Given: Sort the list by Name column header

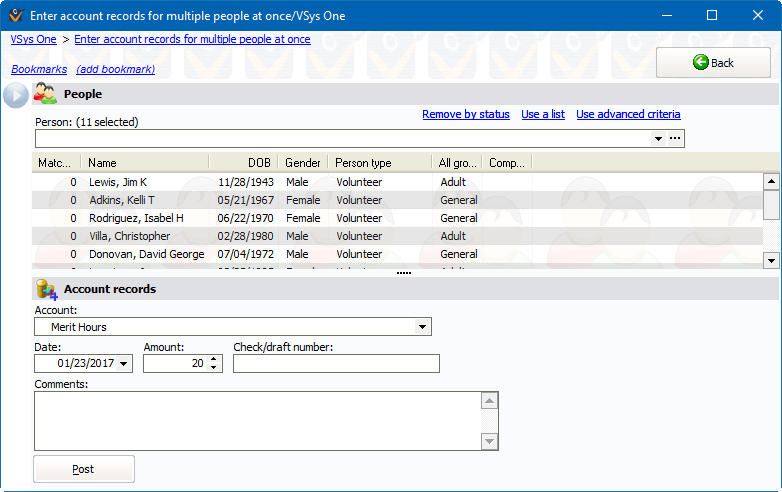Looking at the screenshot, I should [x=102, y=163].
